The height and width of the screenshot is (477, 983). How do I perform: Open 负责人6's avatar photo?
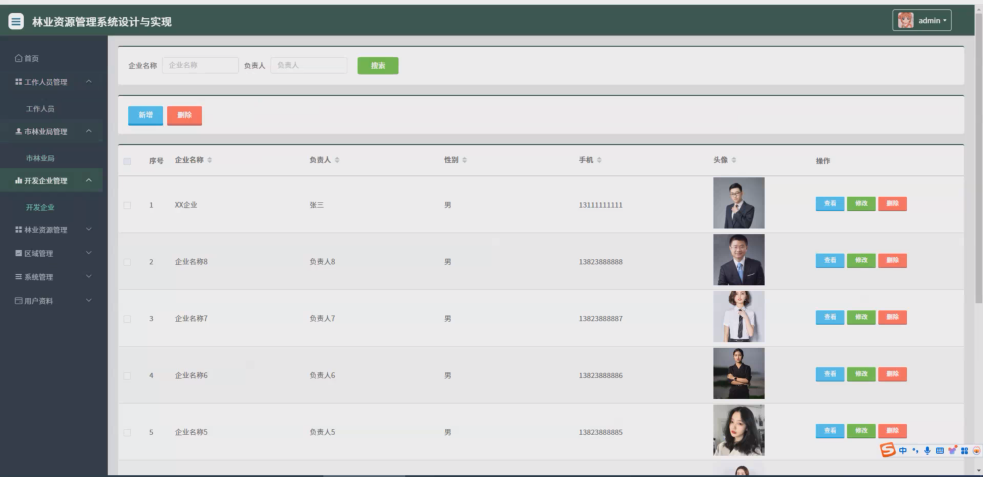(x=739, y=374)
